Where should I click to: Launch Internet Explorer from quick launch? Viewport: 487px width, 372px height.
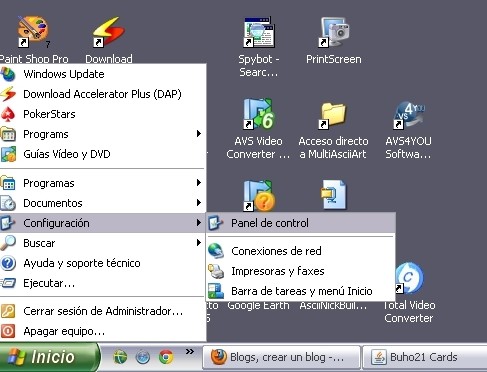(x=120, y=357)
